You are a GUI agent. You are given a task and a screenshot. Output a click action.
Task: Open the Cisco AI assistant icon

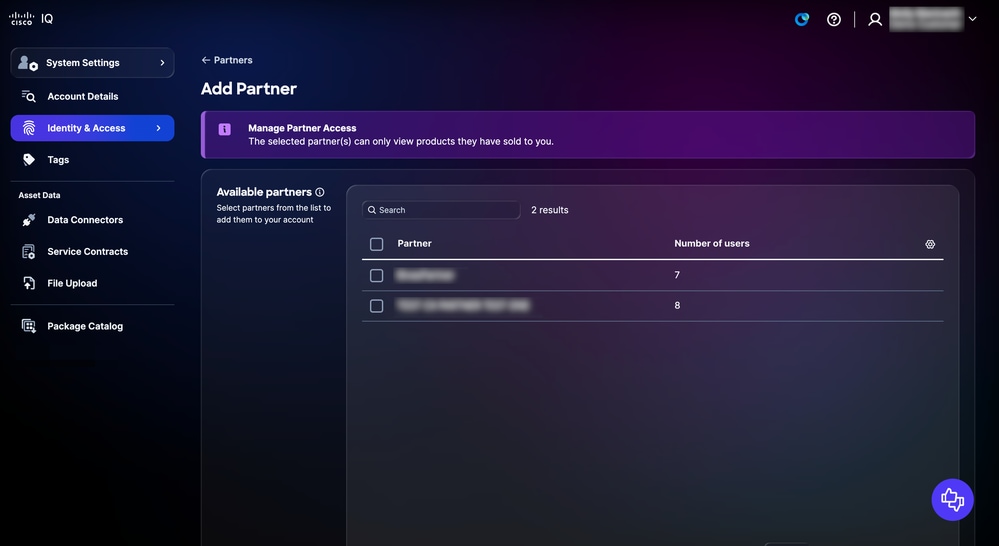pyautogui.click(x=801, y=19)
